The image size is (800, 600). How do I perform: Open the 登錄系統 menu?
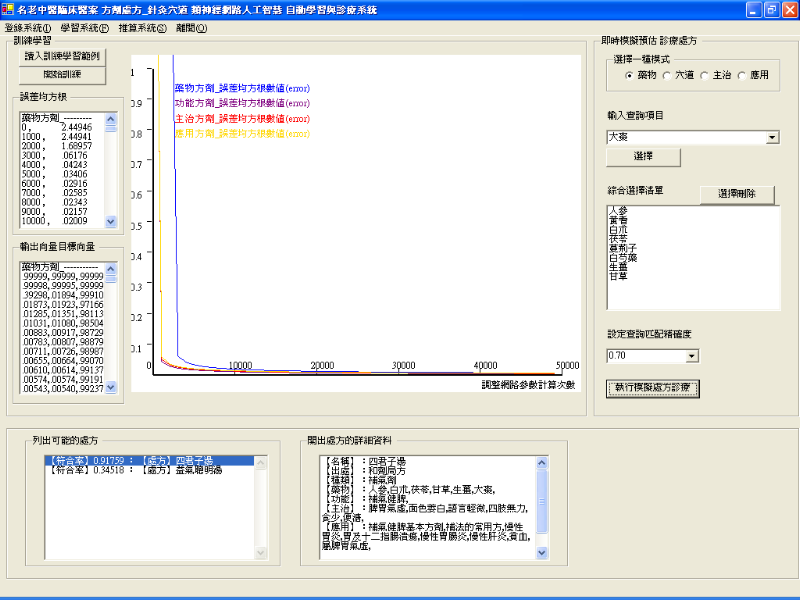click(27, 28)
